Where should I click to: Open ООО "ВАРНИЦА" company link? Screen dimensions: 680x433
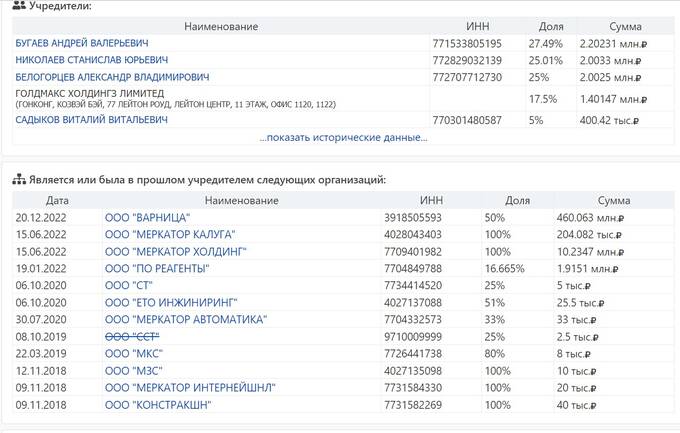point(147,217)
